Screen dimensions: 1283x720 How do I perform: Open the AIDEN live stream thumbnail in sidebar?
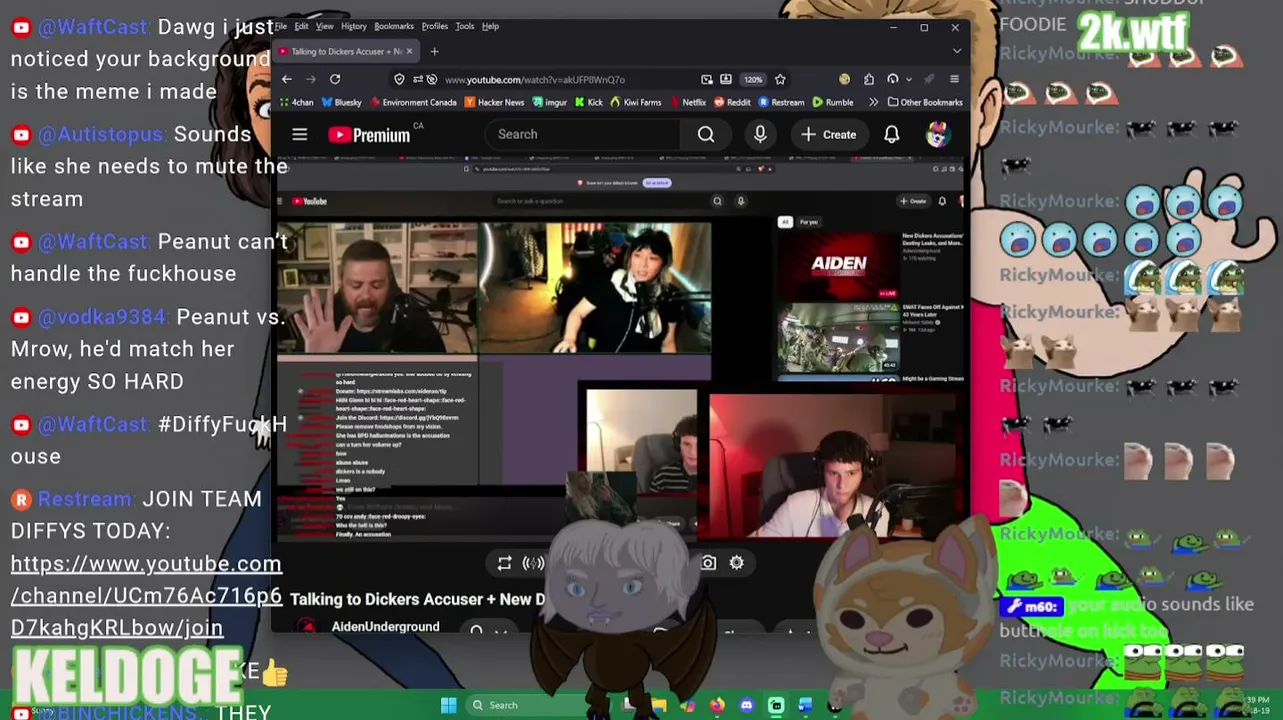tap(838, 265)
